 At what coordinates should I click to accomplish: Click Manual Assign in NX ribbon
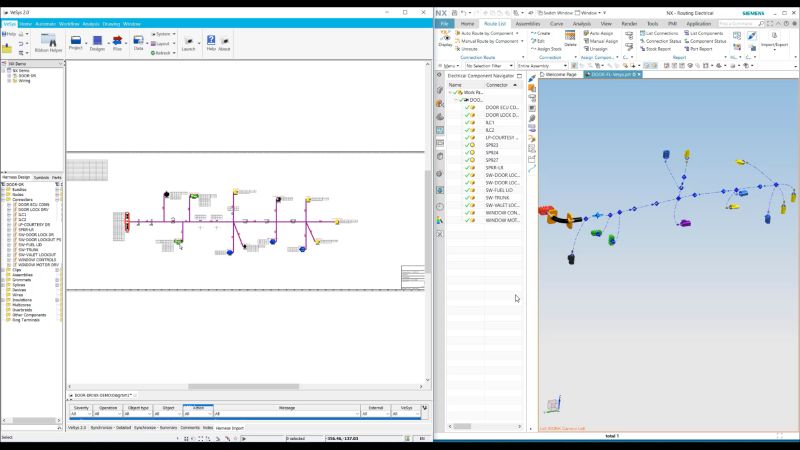pos(601,41)
